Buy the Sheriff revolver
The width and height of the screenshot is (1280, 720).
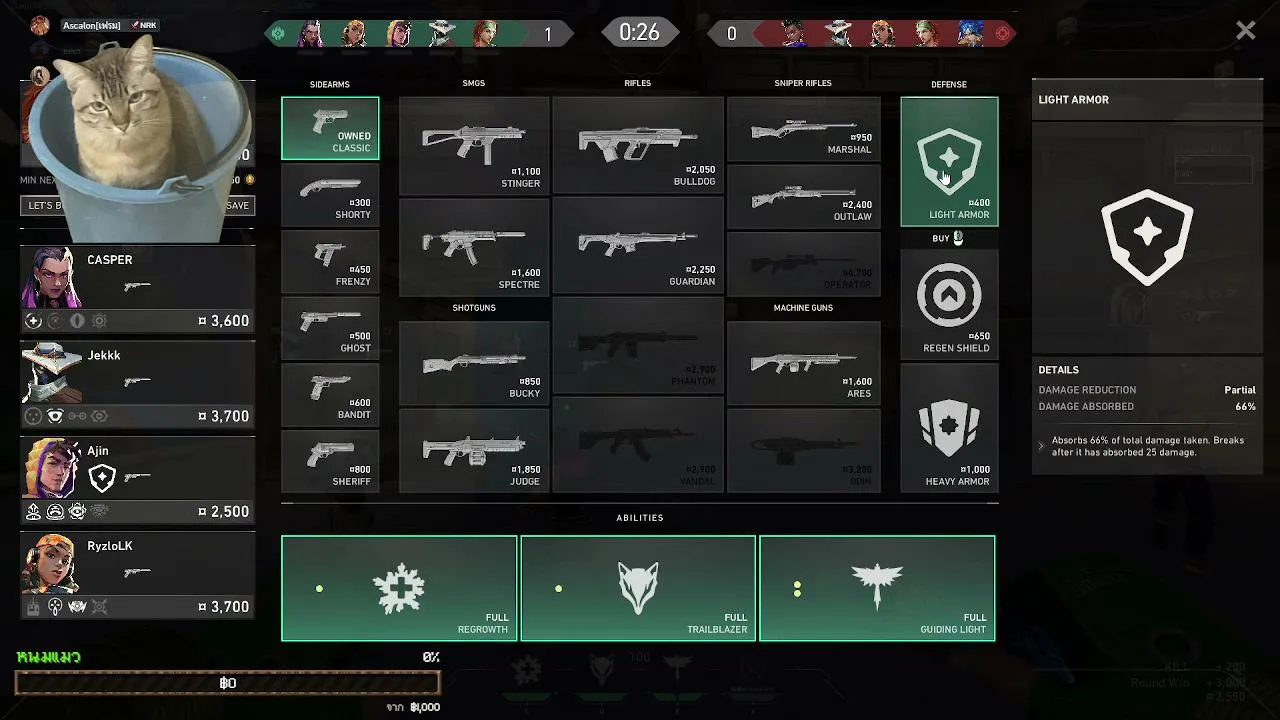(x=330, y=461)
